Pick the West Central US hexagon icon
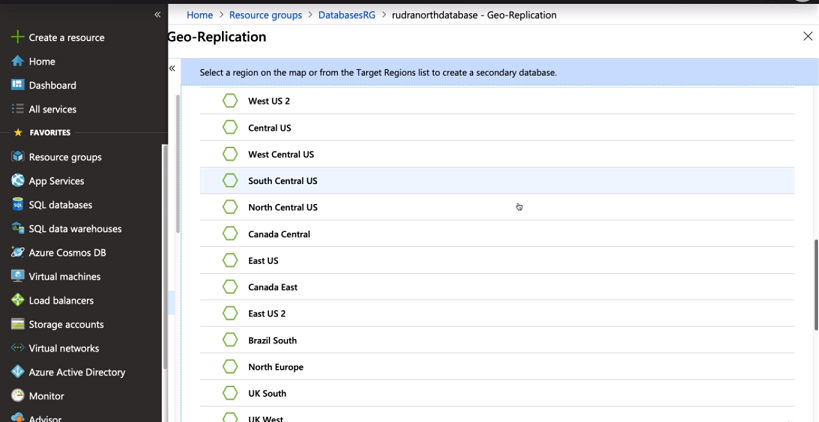 tap(230, 154)
